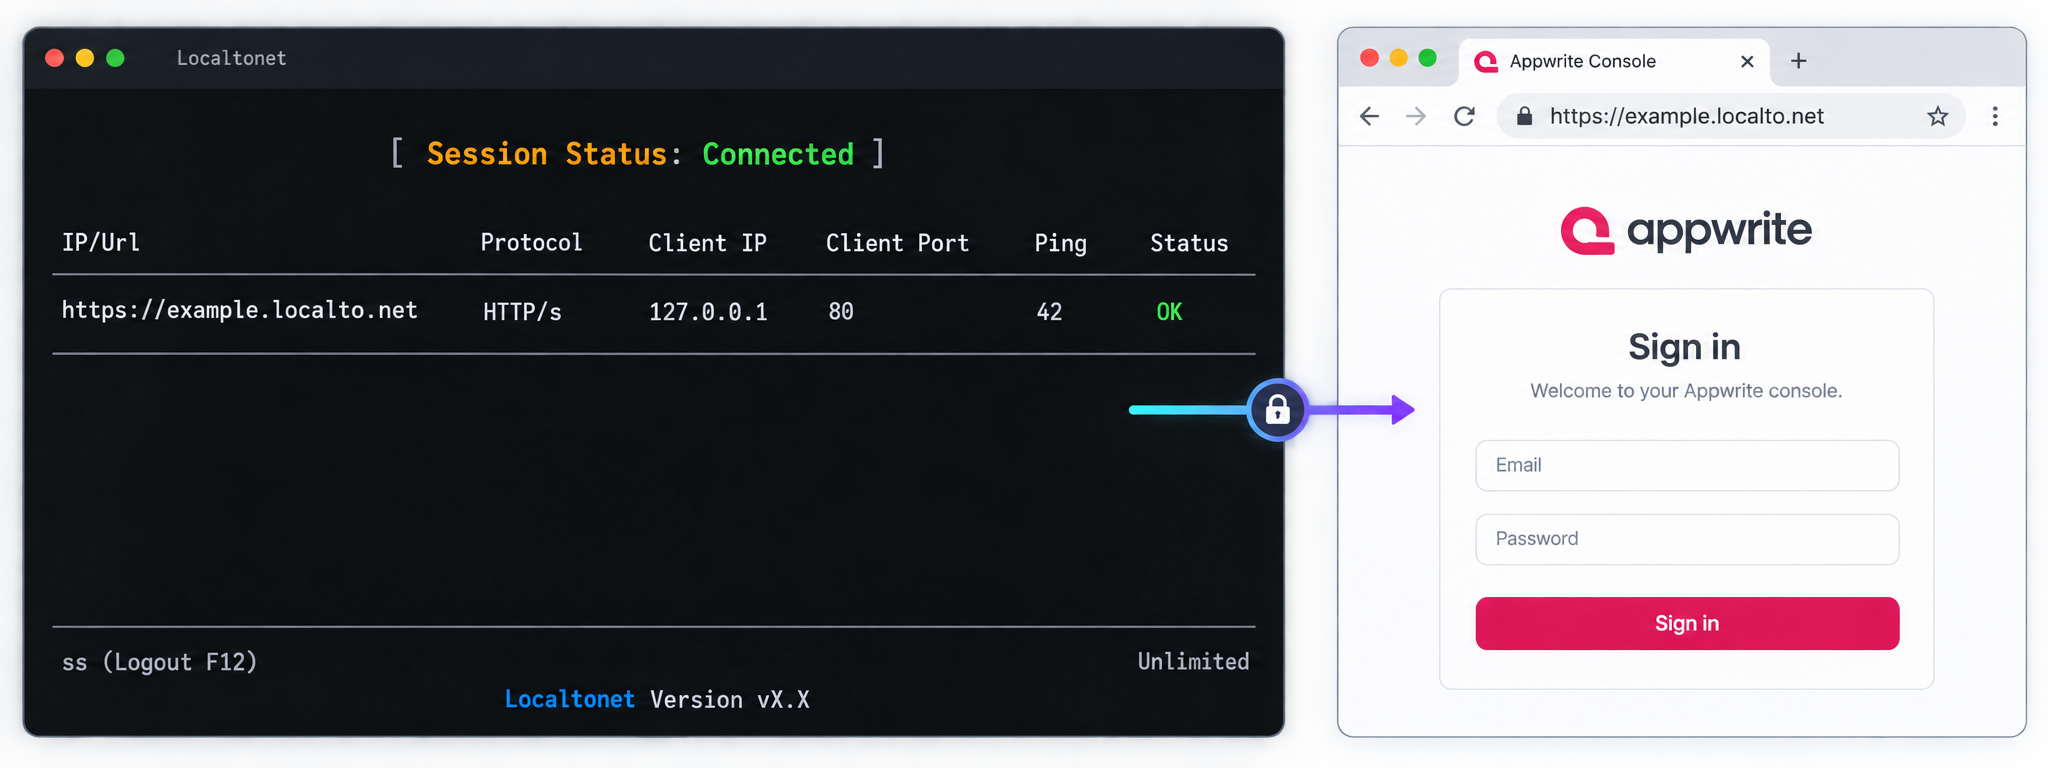Minimize the Localtonet terminal window
2048x768 pixels.
coord(85,58)
